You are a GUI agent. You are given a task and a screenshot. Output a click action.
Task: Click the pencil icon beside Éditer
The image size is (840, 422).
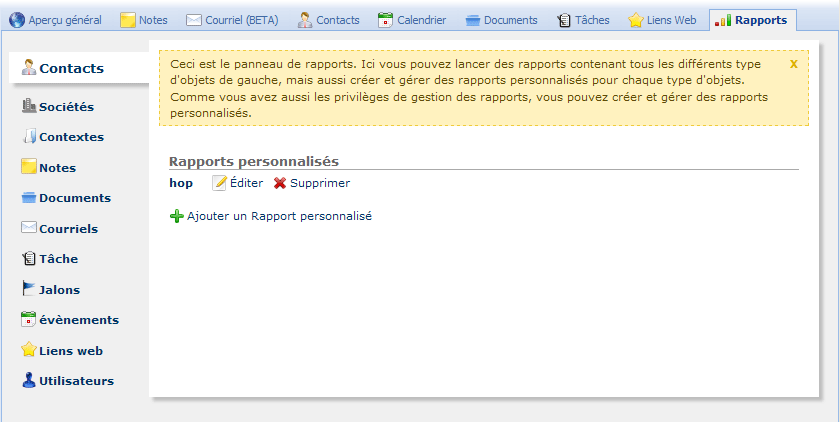[219, 183]
